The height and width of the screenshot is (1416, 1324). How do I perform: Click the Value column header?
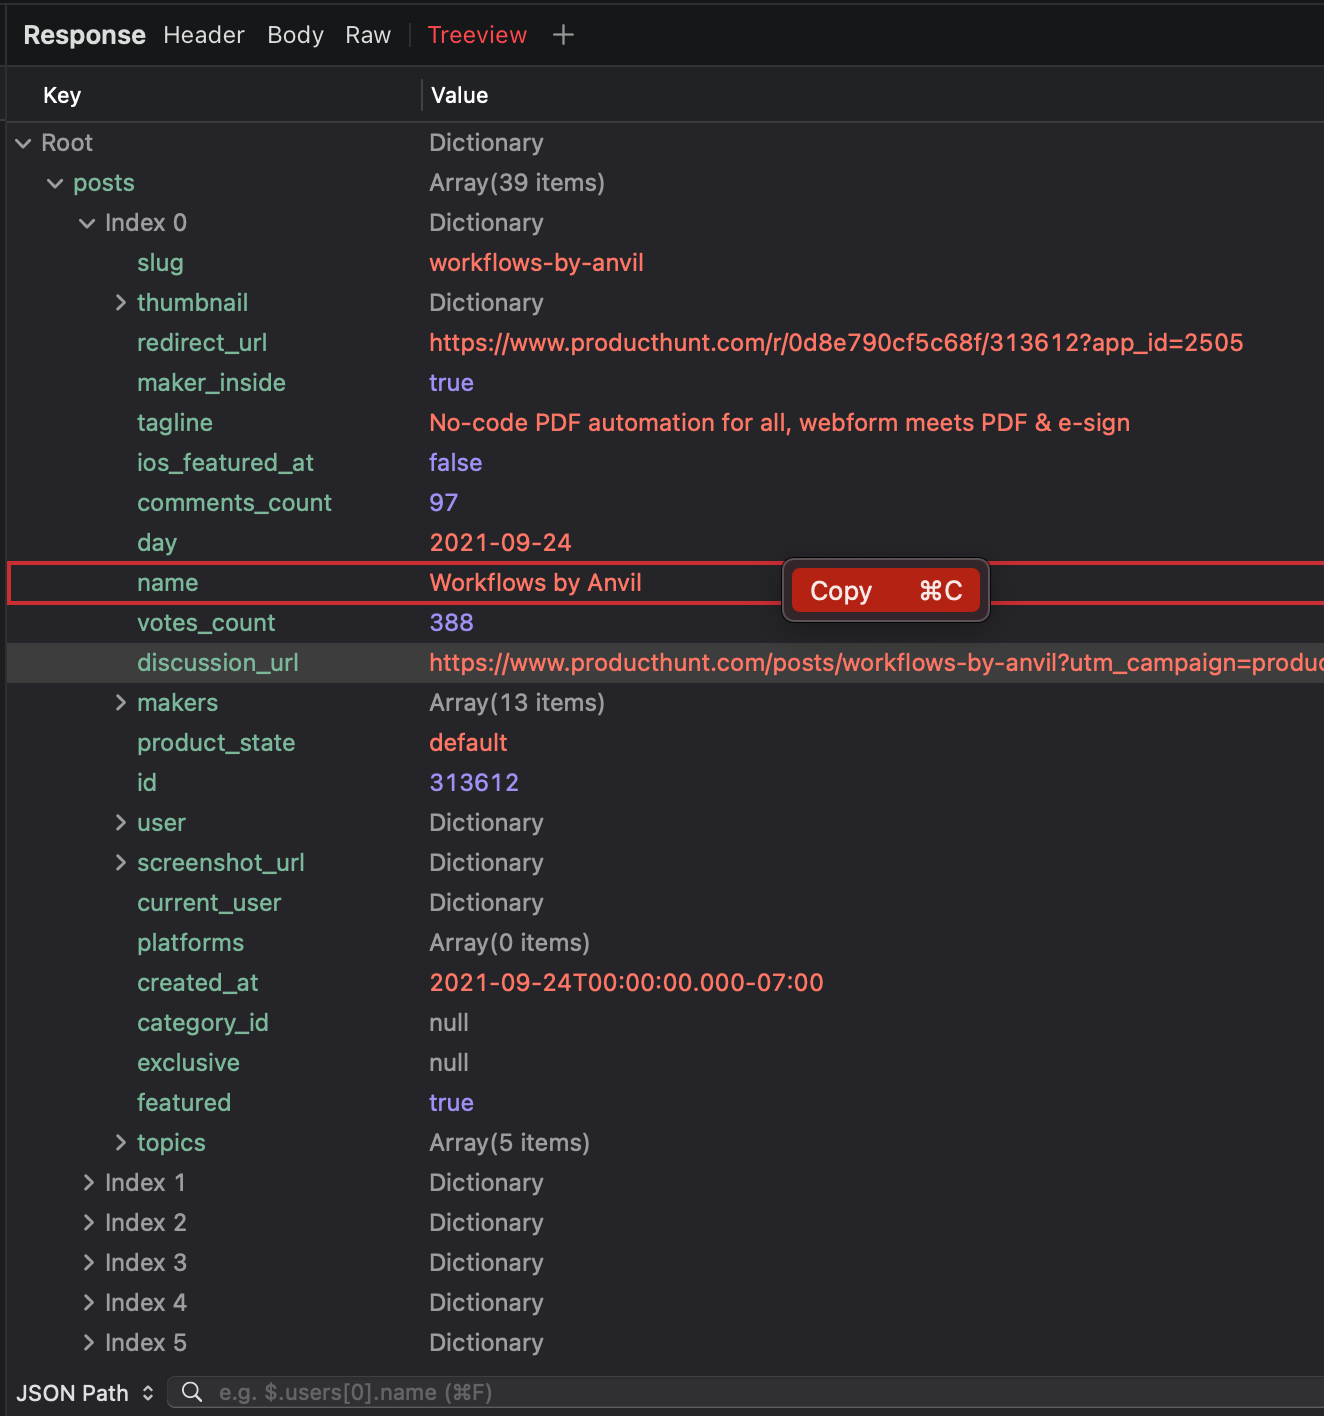tap(460, 96)
